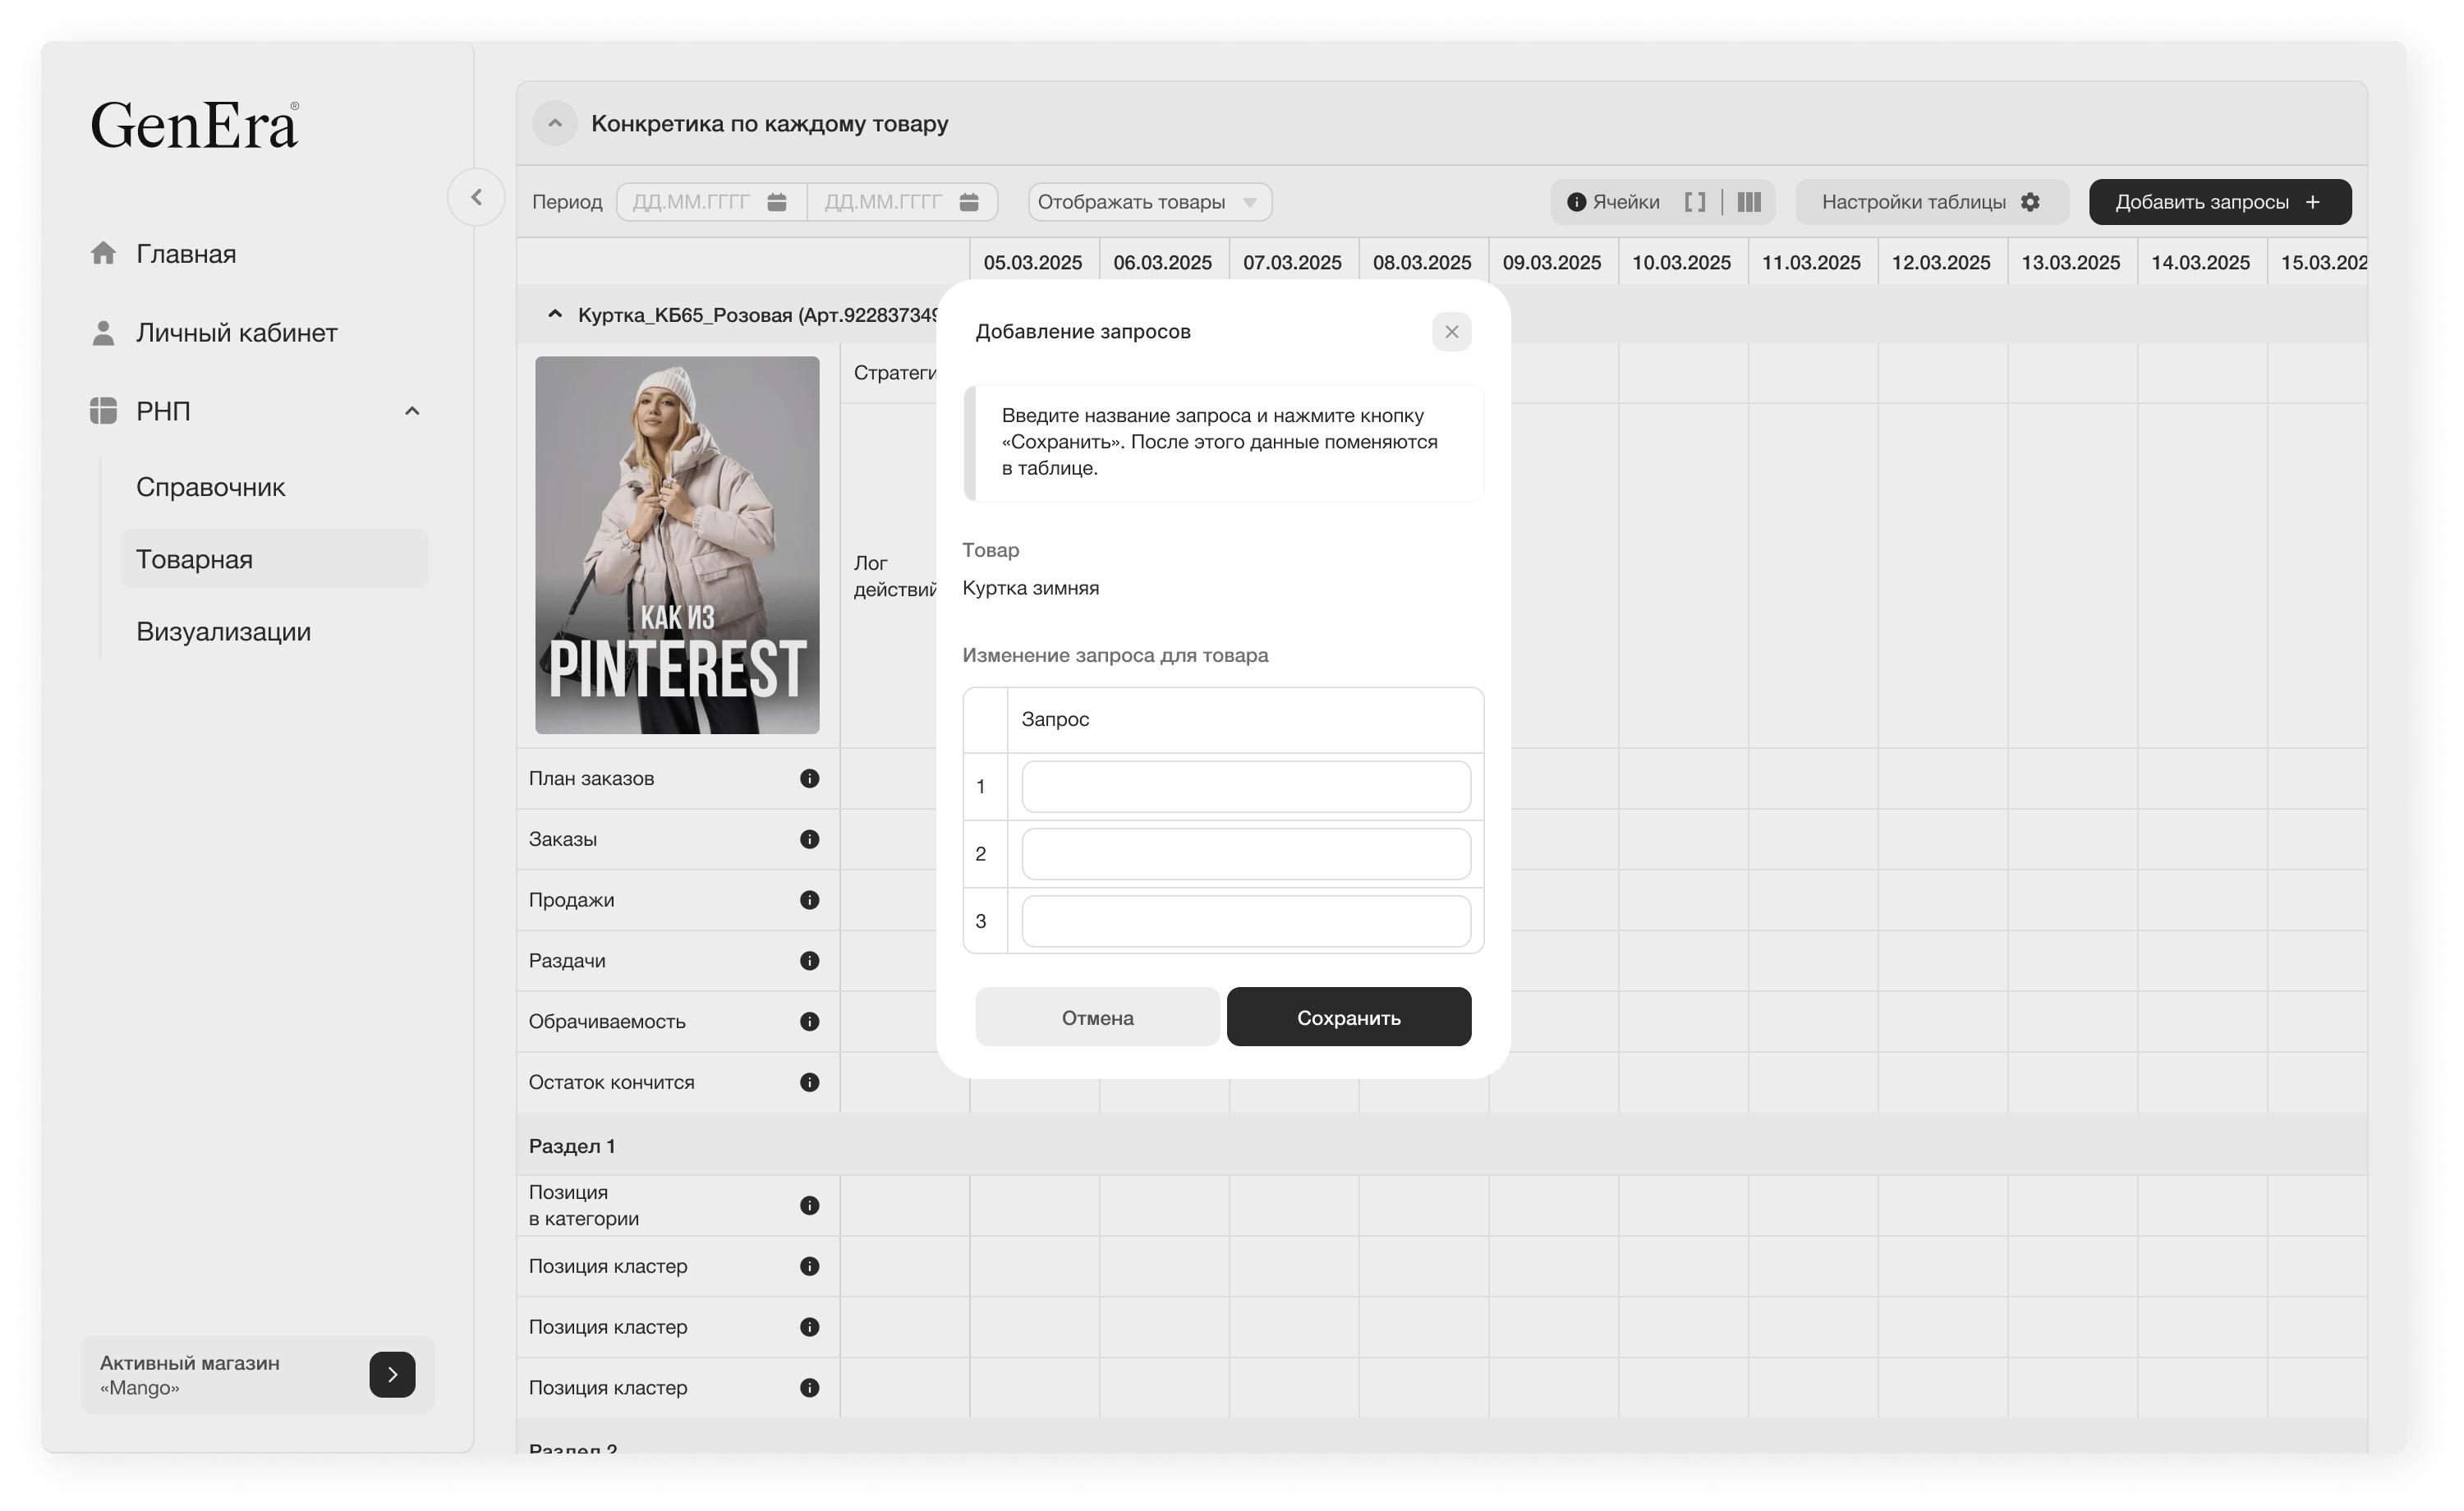Collapse Конкретика по каждому товару panel
The image size is (2464, 1511).
click(555, 123)
